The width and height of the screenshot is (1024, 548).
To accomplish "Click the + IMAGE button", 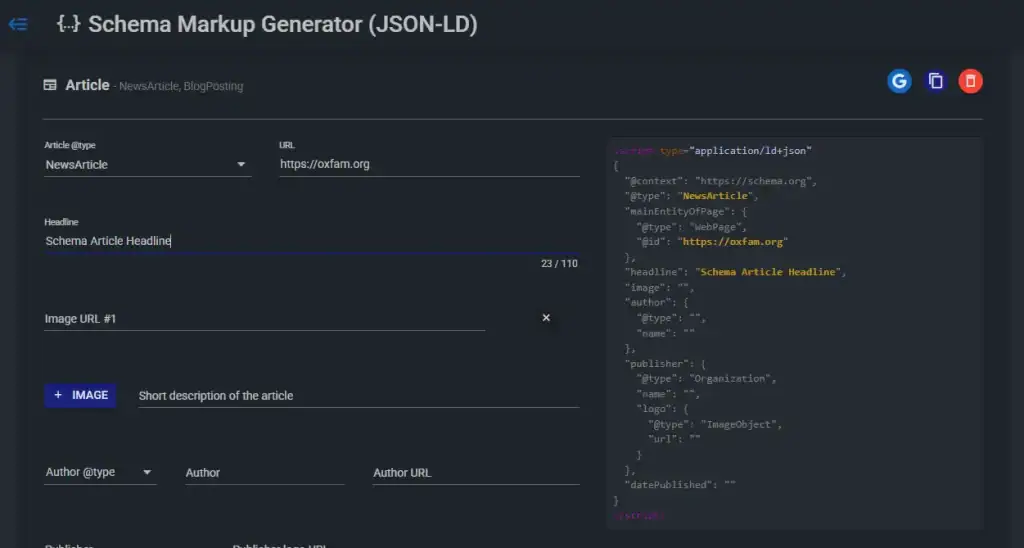I will click(x=80, y=395).
